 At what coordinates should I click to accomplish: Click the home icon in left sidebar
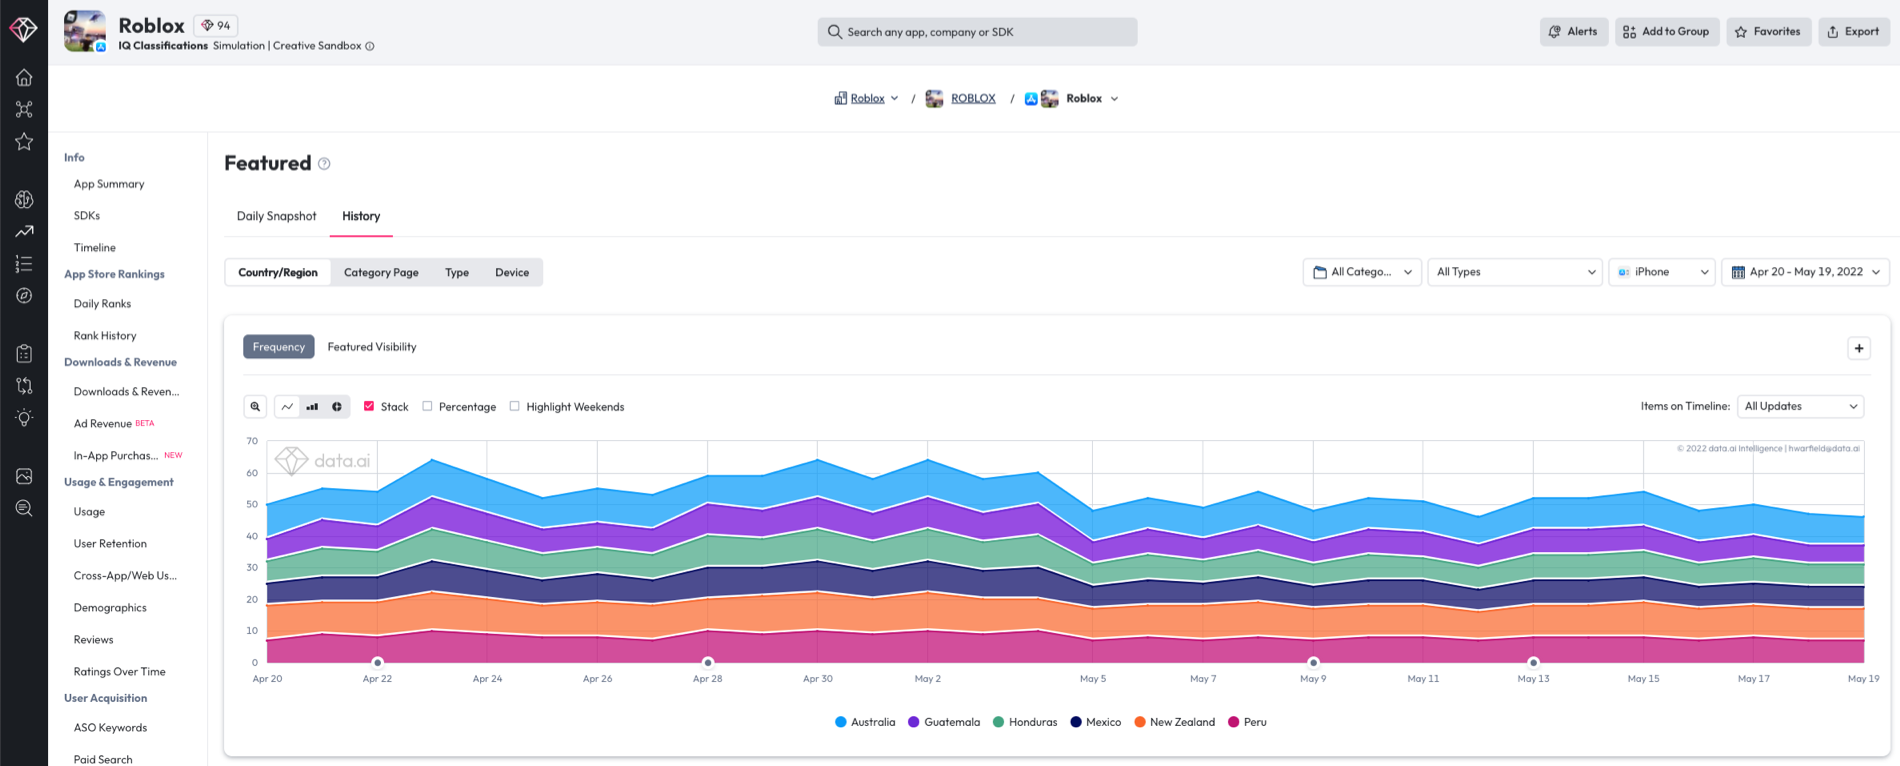coord(24,77)
